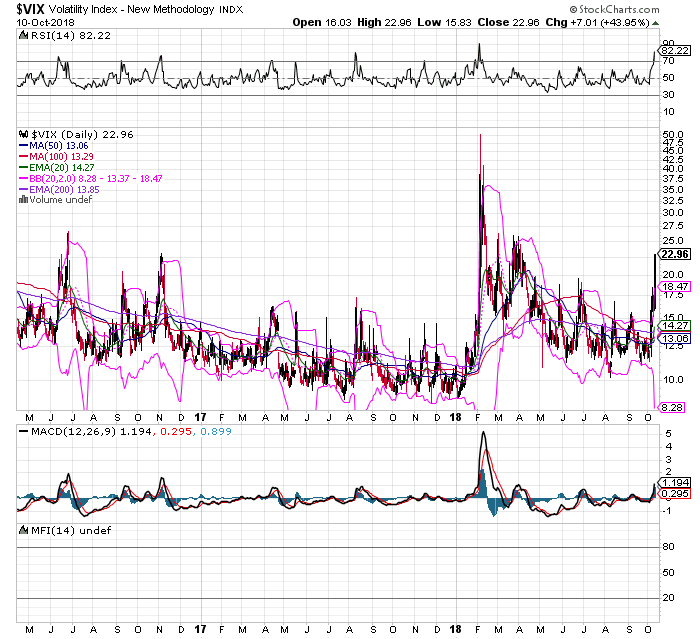Image resolution: width=700 pixels, height=639 pixels.
Task: Click the green up-triangle beside Chg value
Action: point(655,23)
